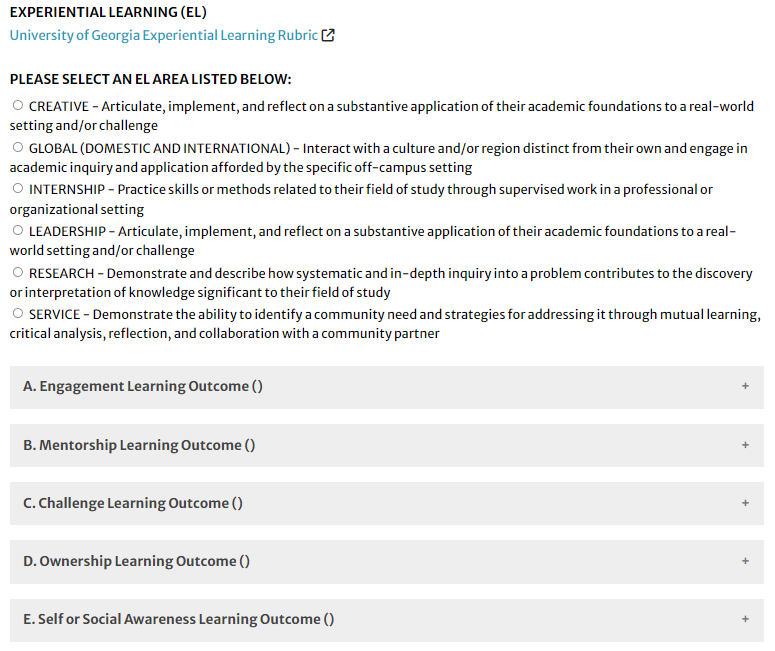This screenshot has width=775, height=651.
Task: Click plus icon on Engagement Learning Outcome
Action: tap(745, 386)
